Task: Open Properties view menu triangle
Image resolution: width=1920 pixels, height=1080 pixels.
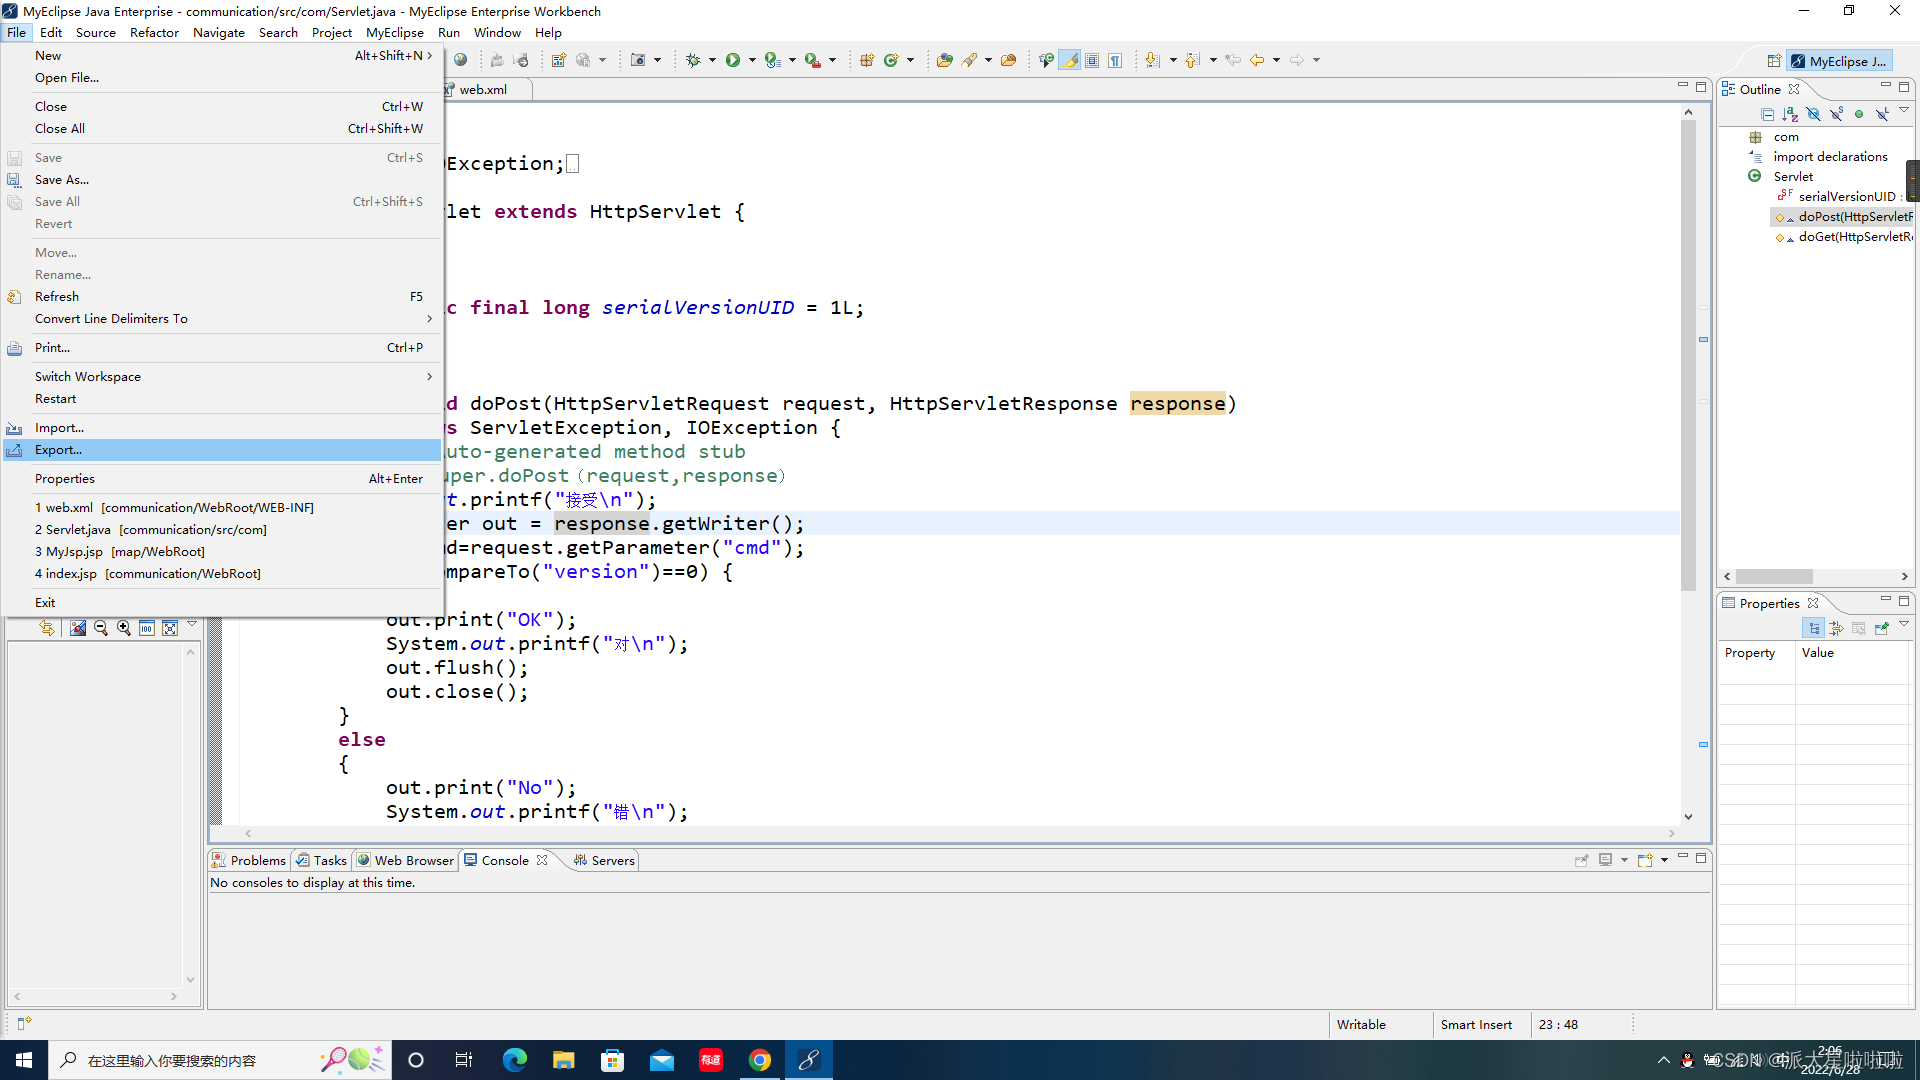Action: click(1904, 624)
